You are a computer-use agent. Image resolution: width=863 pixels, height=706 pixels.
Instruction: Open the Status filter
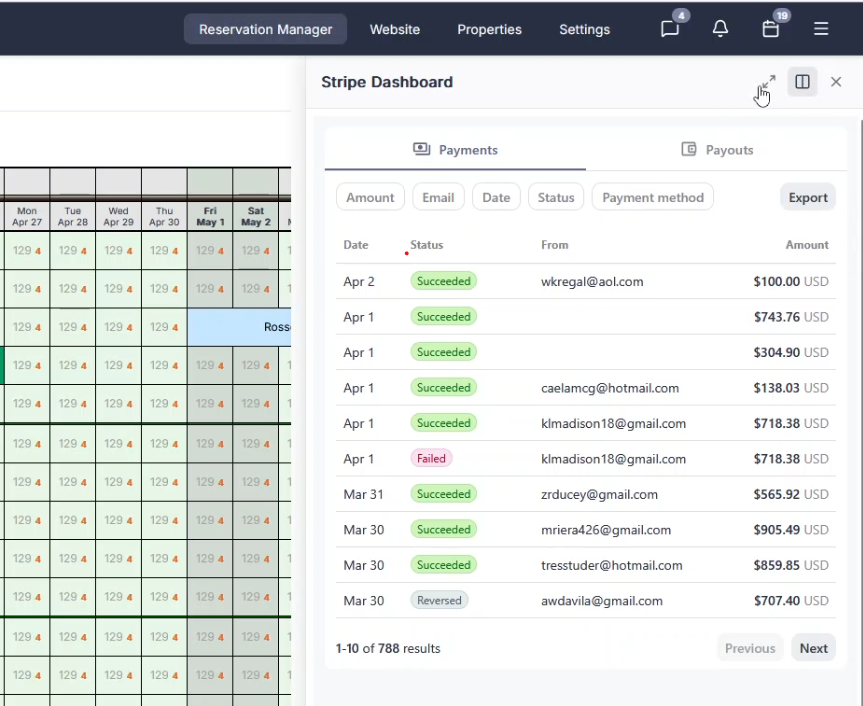[x=556, y=197]
